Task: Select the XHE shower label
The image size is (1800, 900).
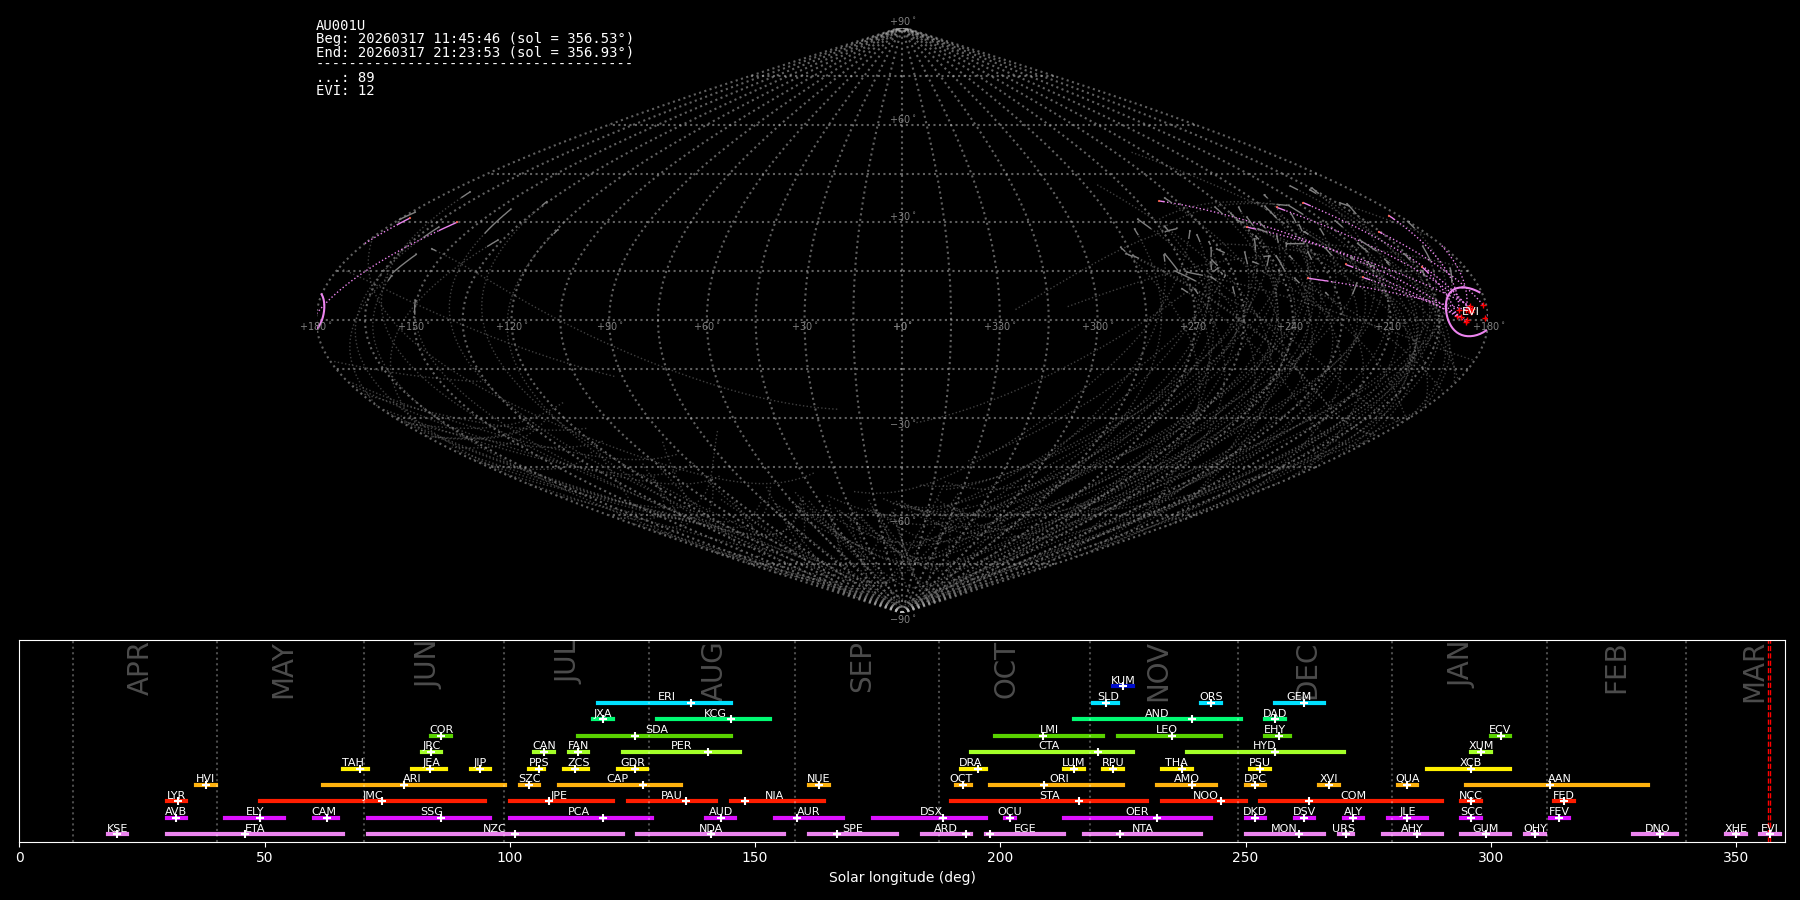Action: click(x=1735, y=829)
